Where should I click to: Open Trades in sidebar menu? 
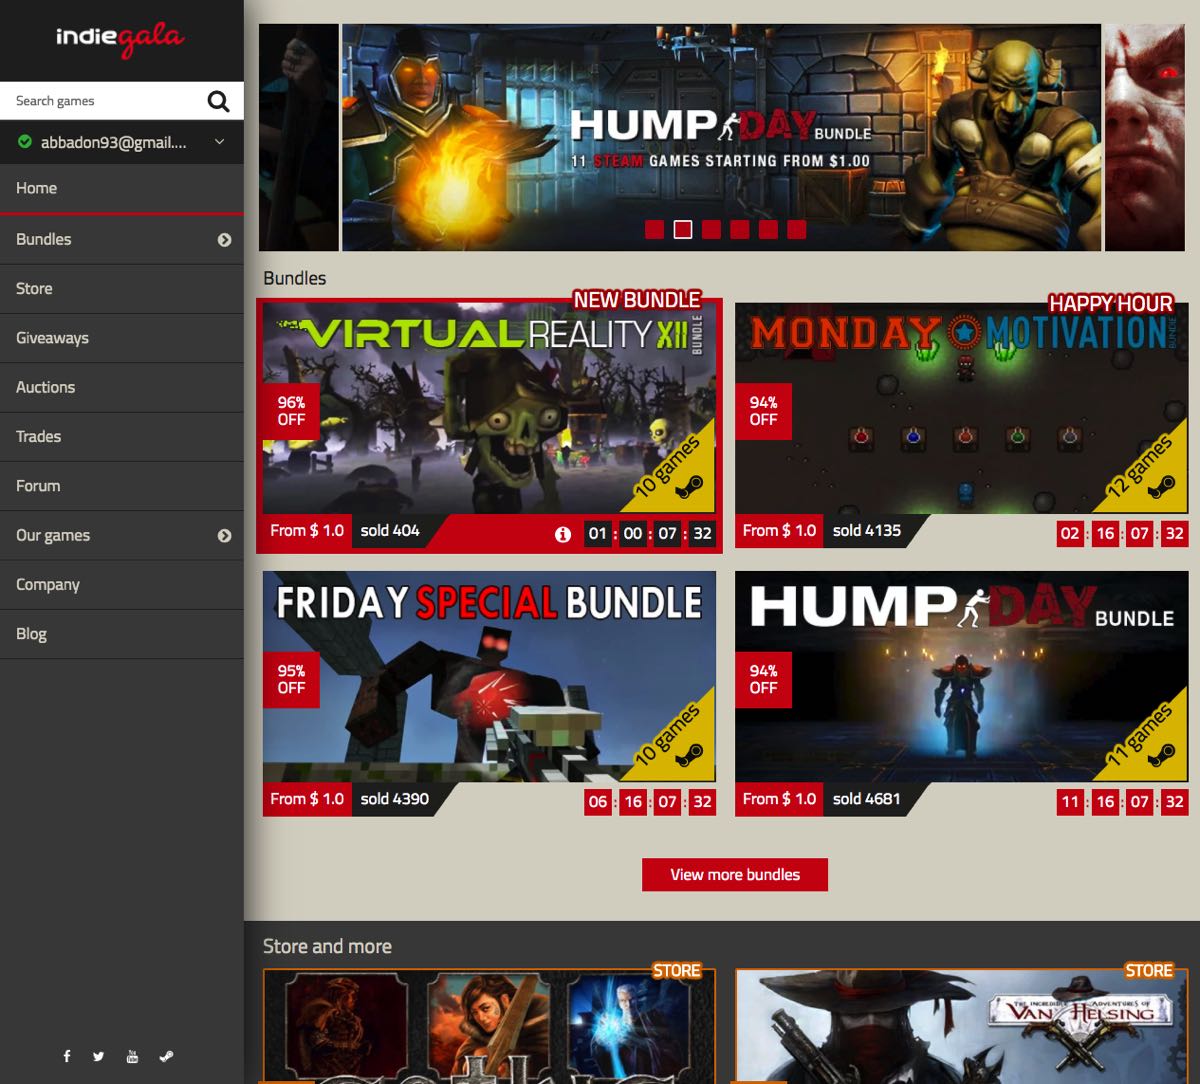(122, 437)
